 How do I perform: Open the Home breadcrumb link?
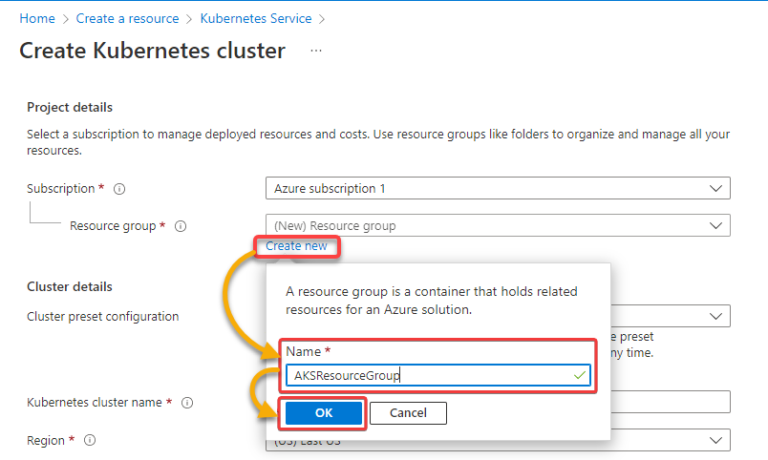pos(37,19)
